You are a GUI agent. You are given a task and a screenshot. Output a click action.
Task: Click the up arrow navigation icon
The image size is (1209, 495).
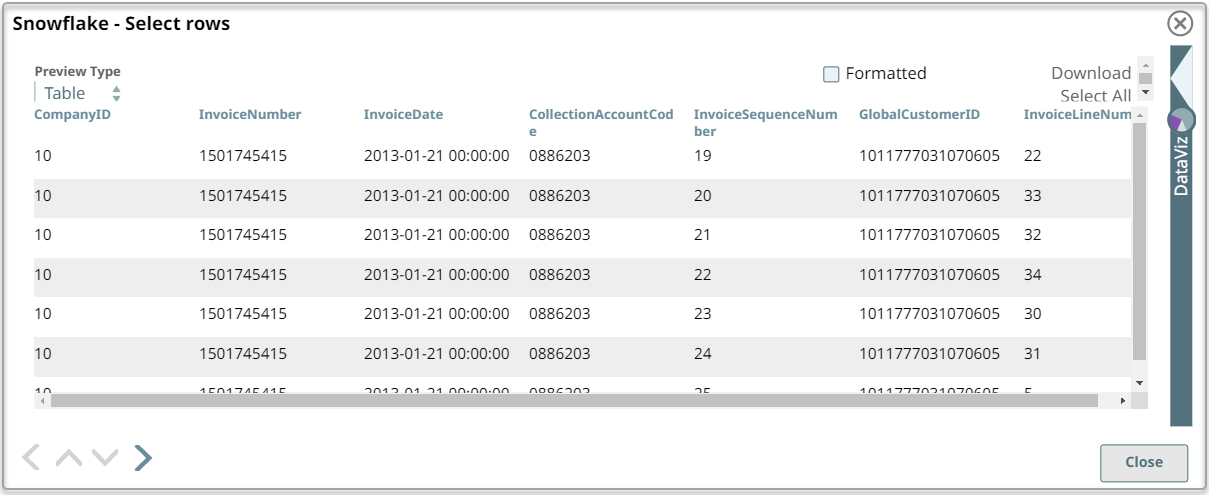[68, 458]
